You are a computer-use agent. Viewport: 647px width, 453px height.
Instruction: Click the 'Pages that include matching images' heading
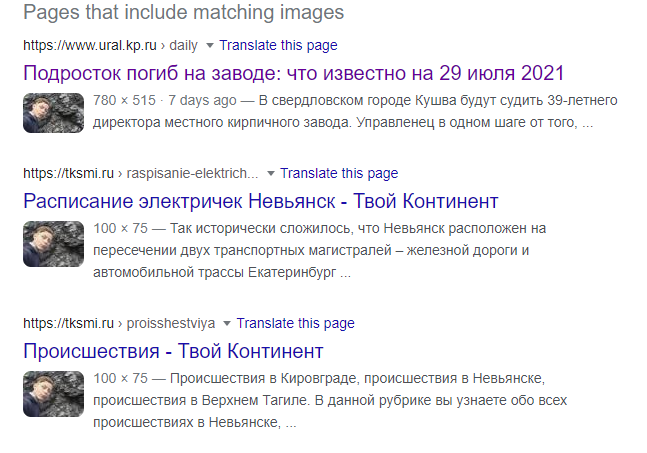click(183, 13)
